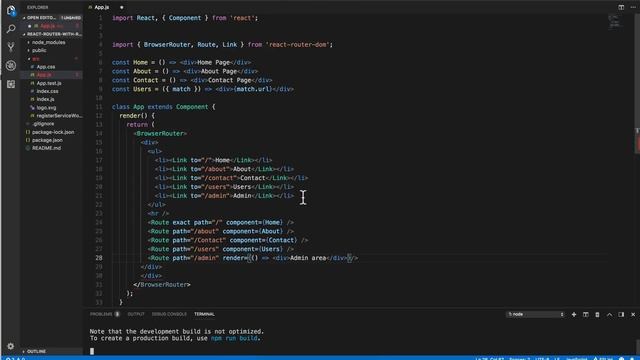Screen dimensions: 640x360
Task: Select the node terminal dropdown
Action: pos(536,314)
